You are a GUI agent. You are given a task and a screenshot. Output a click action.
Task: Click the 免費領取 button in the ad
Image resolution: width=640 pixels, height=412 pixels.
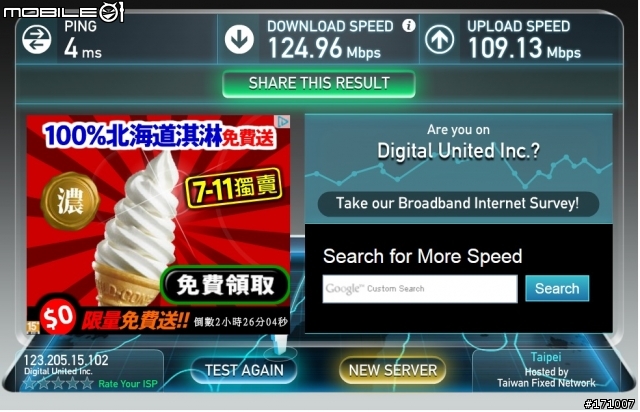225,285
